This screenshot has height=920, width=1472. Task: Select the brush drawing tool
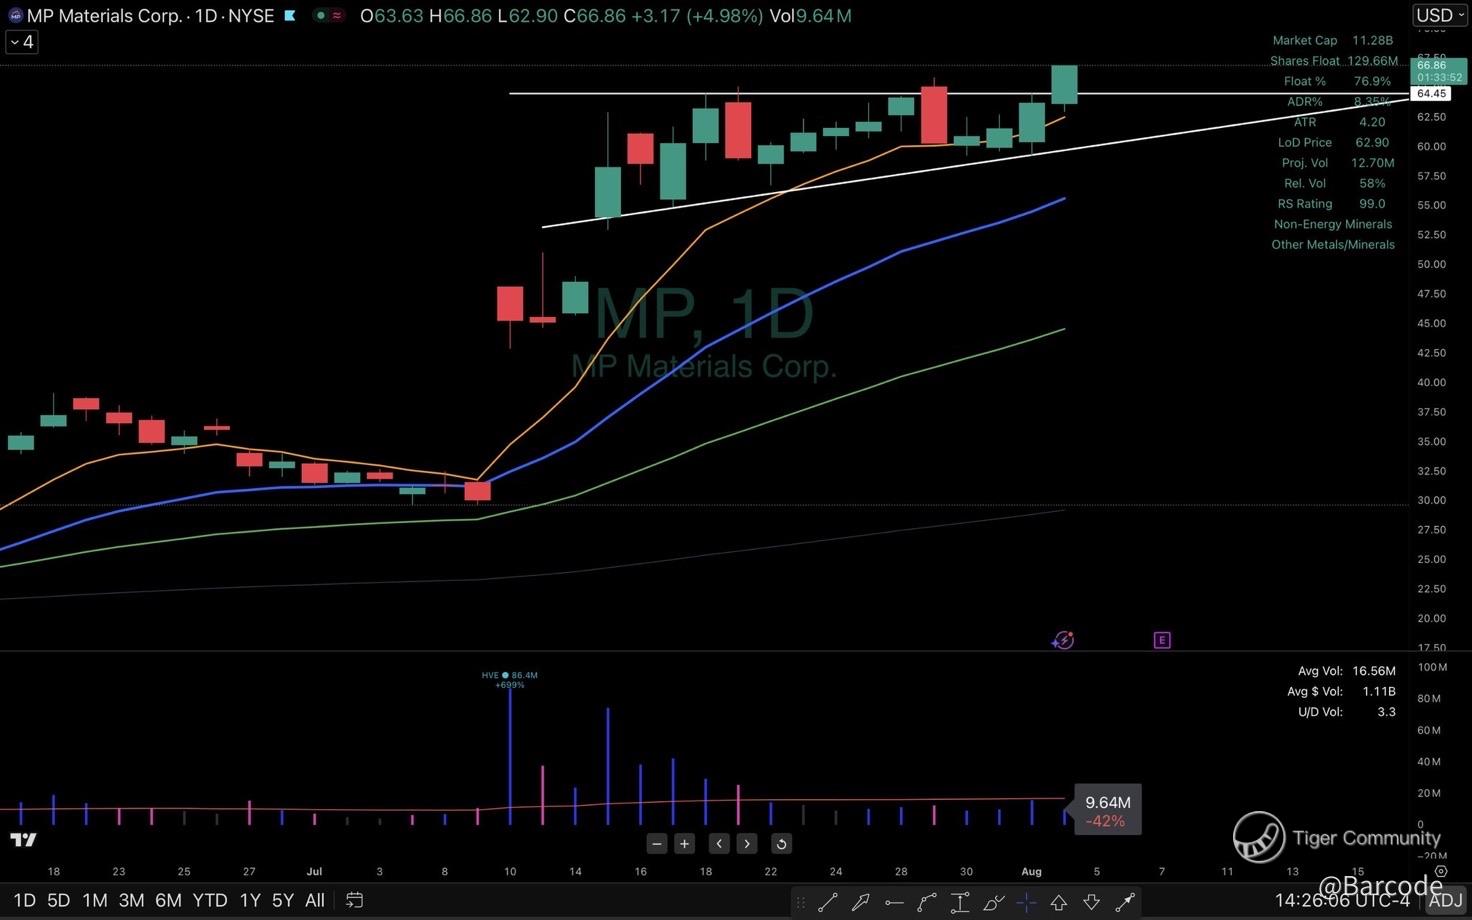[x=993, y=901]
